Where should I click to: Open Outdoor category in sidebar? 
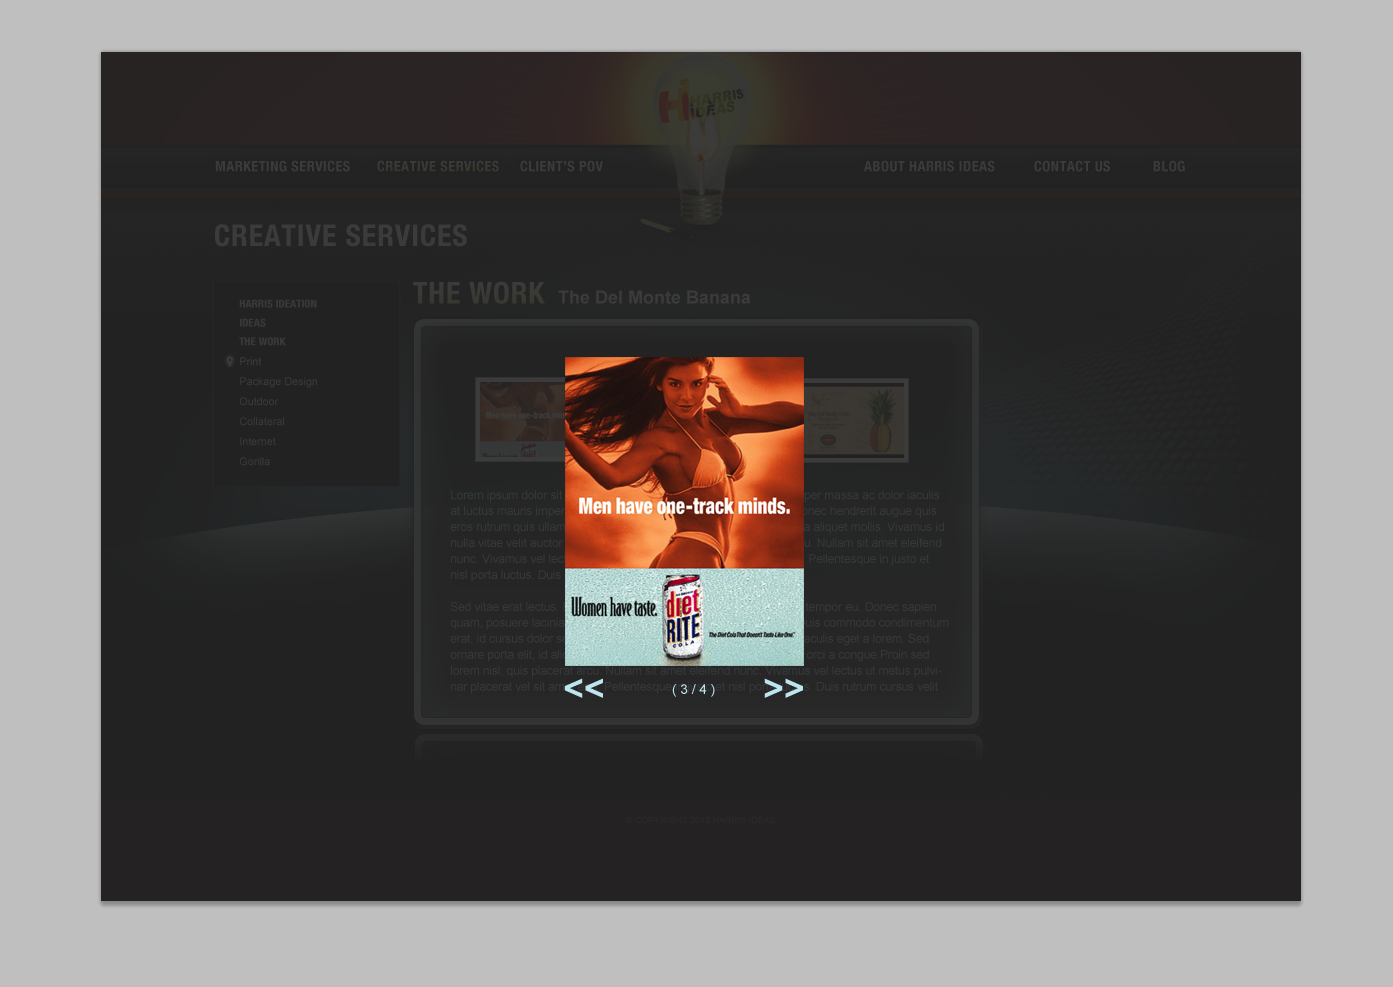(258, 402)
